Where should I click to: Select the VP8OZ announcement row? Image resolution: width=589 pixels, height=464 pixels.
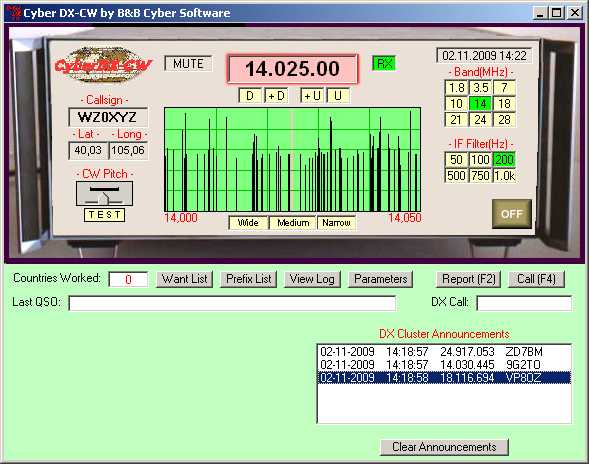tap(444, 378)
